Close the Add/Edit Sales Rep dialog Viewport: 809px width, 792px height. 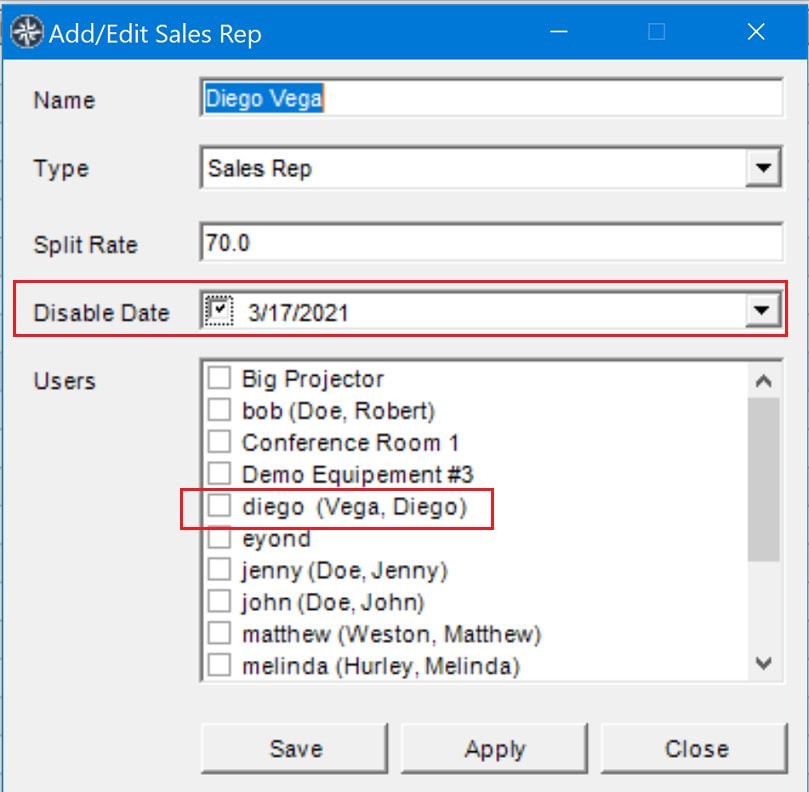(x=756, y=32)
